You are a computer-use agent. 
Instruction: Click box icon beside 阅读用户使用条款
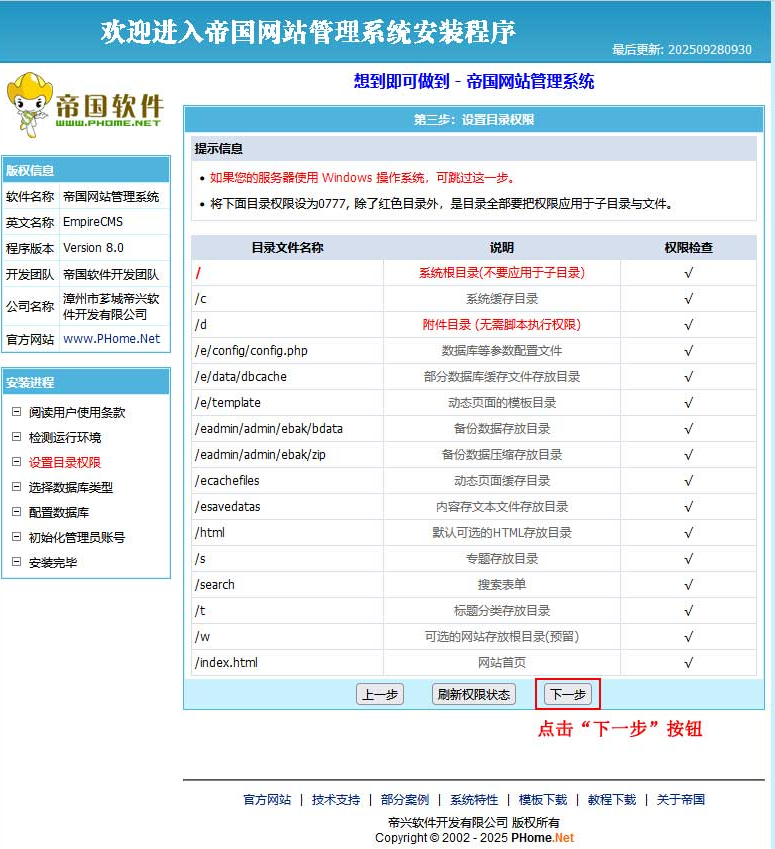pos(17,412)
